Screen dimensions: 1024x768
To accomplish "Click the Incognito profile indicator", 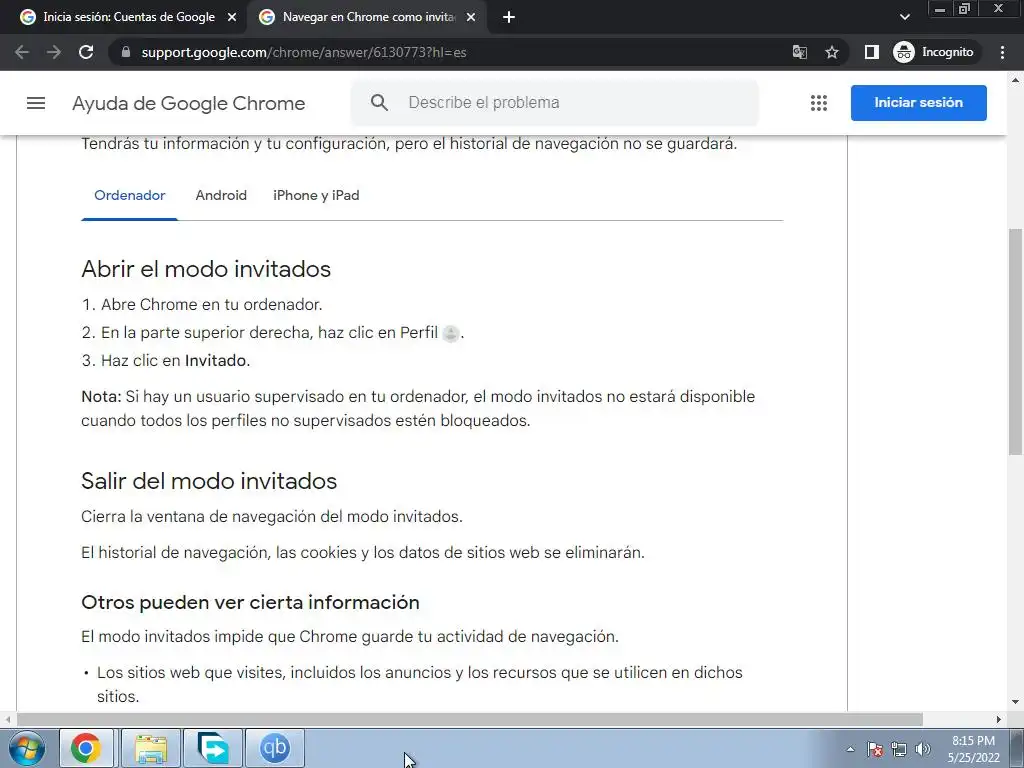I will [934, 52].
